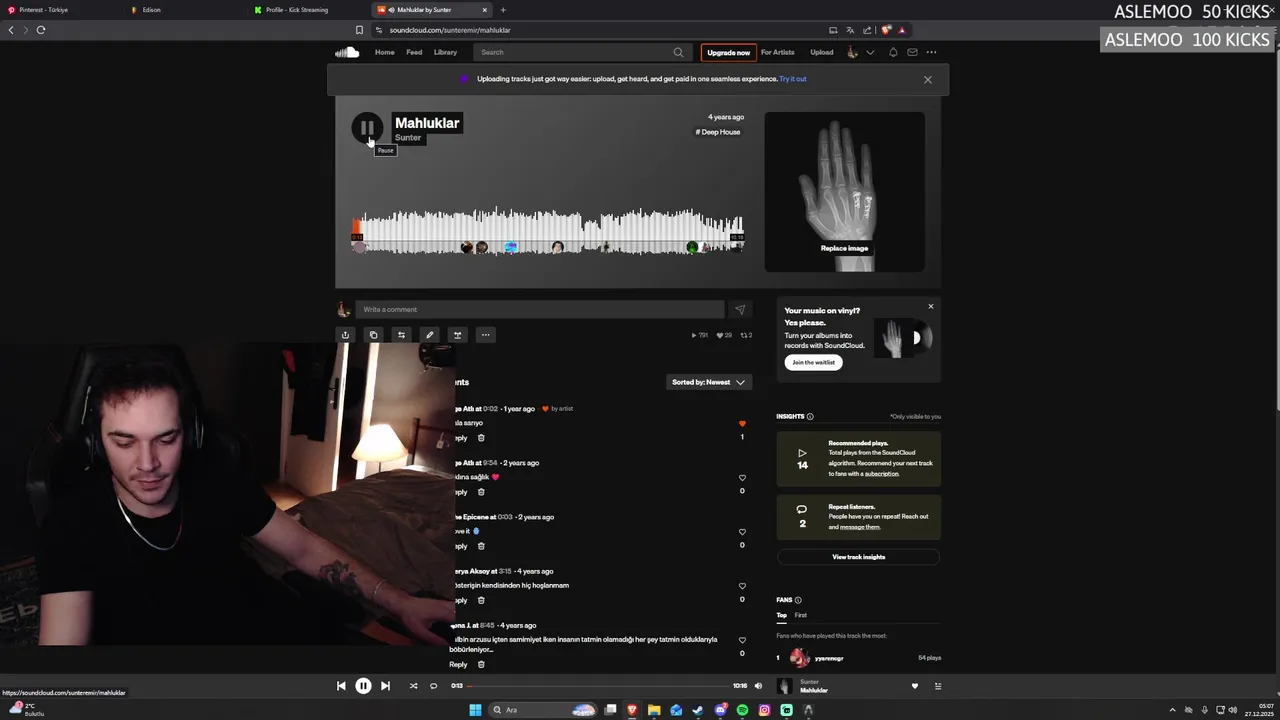Edit the track with the pencil icon
This screenshot has height=720, width=1280.
click(429, 335)
